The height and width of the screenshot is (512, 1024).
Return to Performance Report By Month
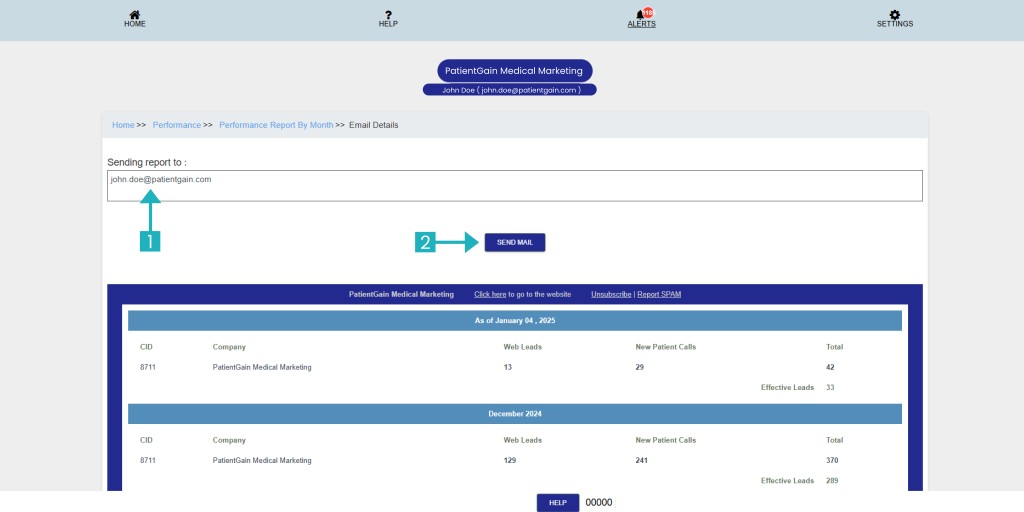[276, 125]
